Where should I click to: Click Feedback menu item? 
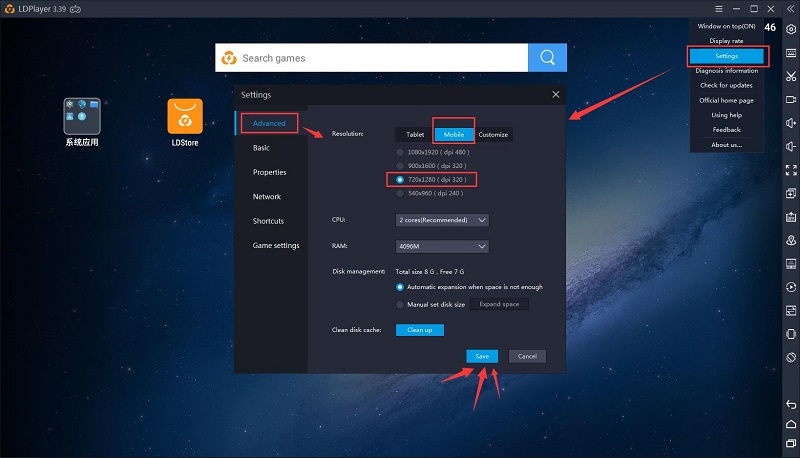(x=727, y=130)
